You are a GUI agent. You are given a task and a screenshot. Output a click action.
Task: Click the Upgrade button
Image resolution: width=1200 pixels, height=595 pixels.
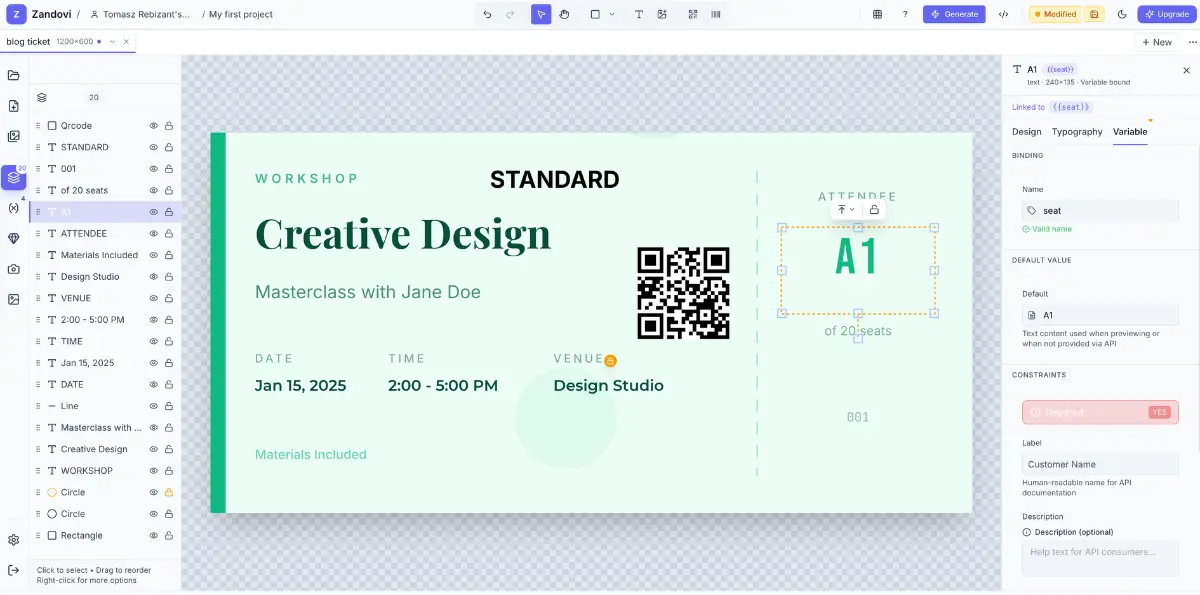1166,14
